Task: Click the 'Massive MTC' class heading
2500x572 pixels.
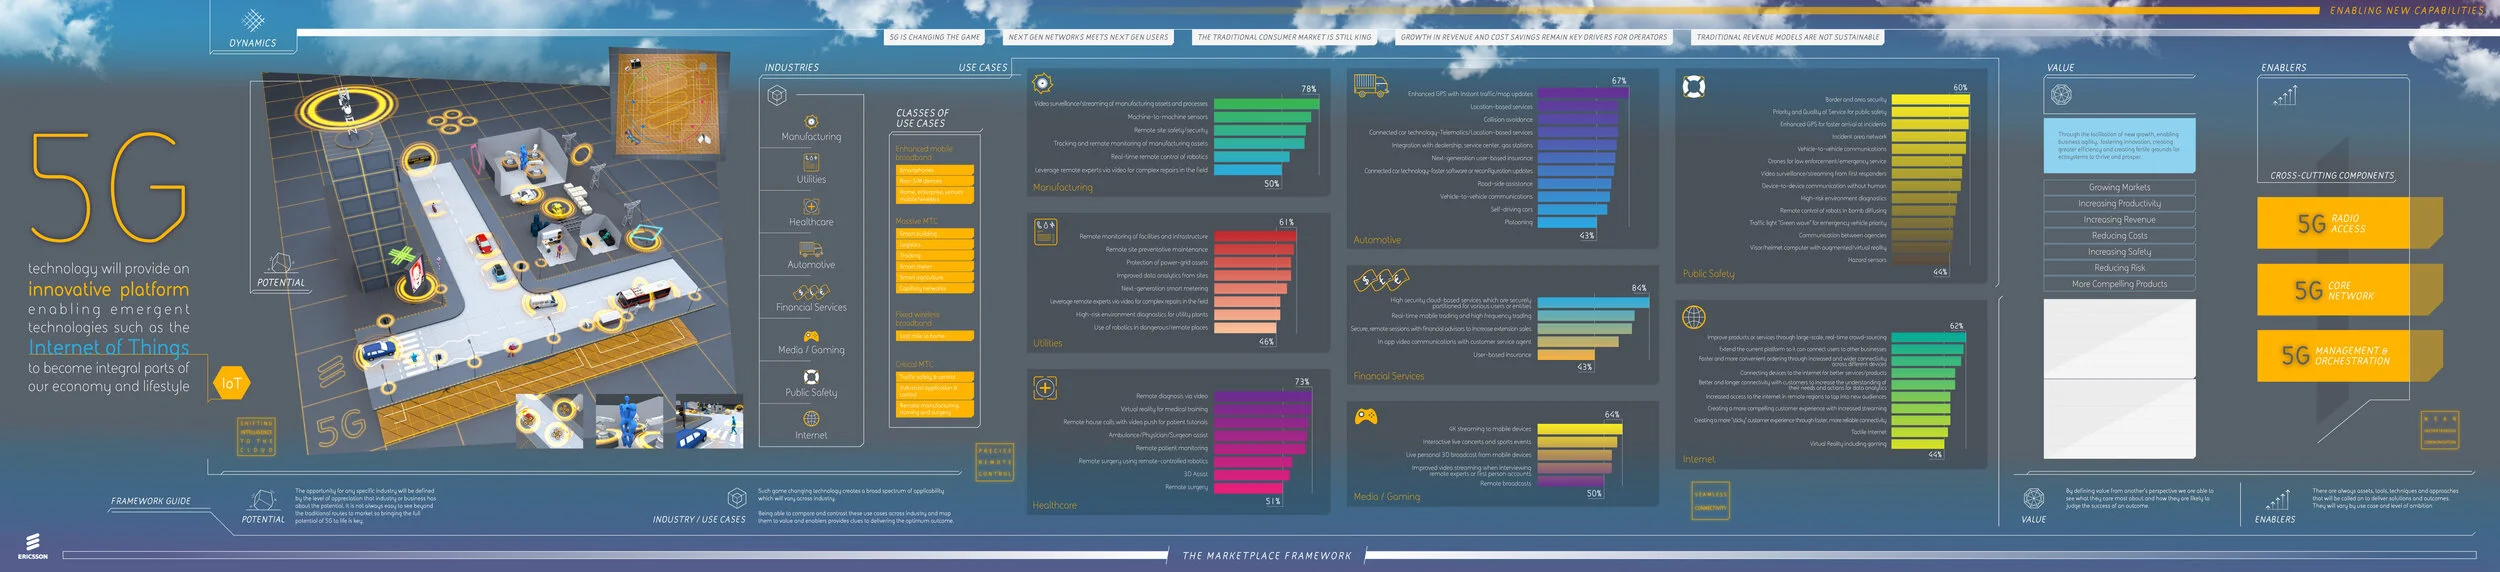Action: click(x=916, y=221)
